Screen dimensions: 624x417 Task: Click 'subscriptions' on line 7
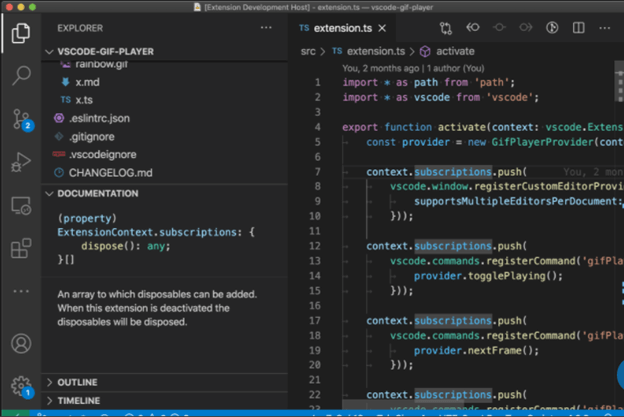click(x=453, y=172)
